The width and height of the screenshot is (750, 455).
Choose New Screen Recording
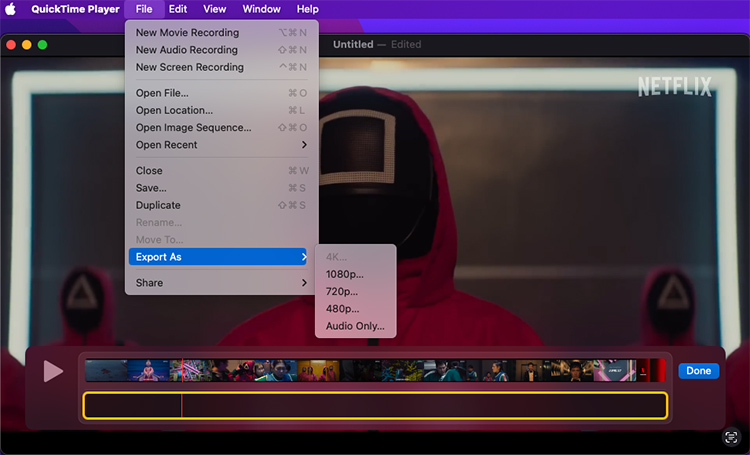[221, 67]
